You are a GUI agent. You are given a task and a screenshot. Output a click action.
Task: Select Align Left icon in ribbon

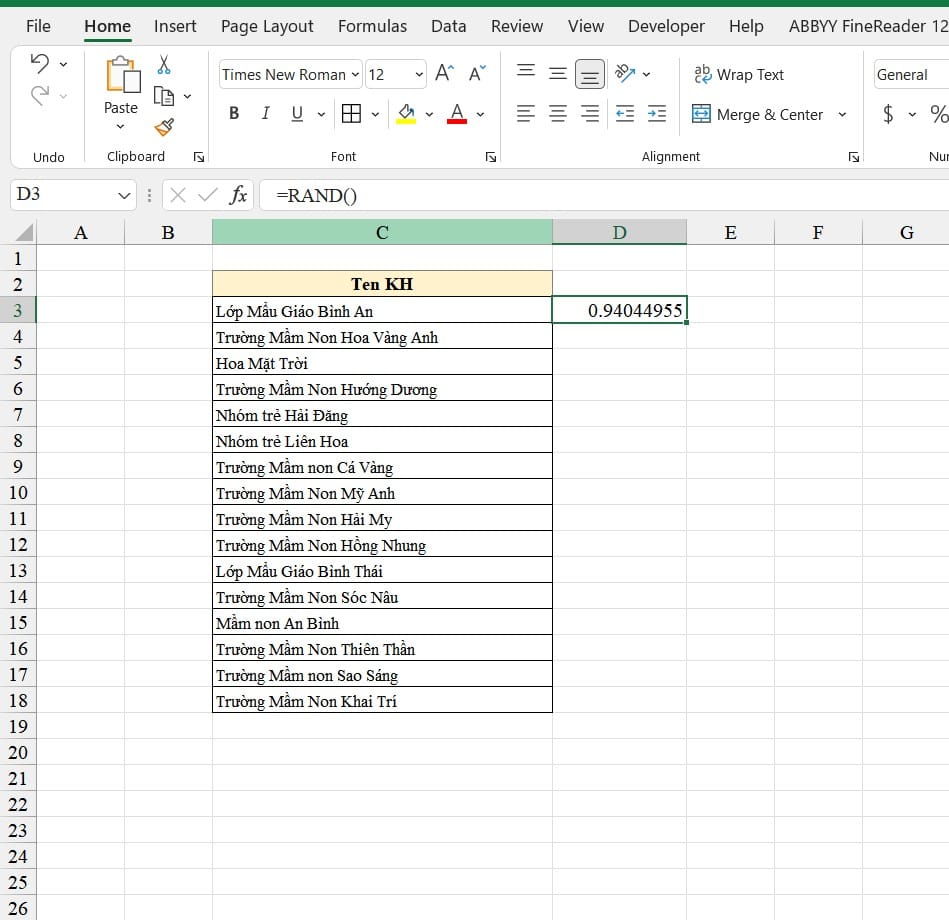pos(526,114)
